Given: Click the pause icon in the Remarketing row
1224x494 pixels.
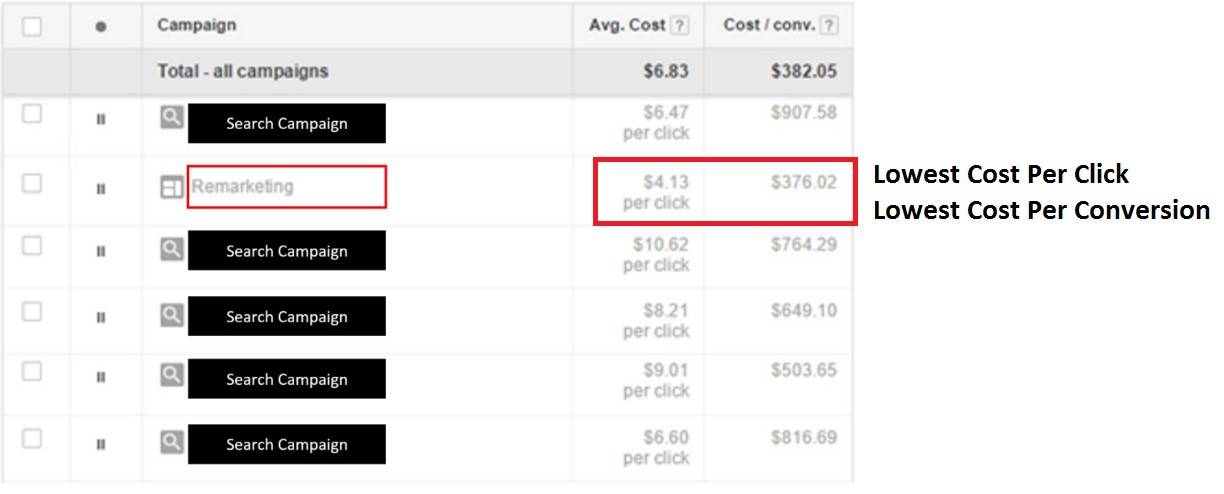Looking at the screenshot, I should (x=100, y=188).
